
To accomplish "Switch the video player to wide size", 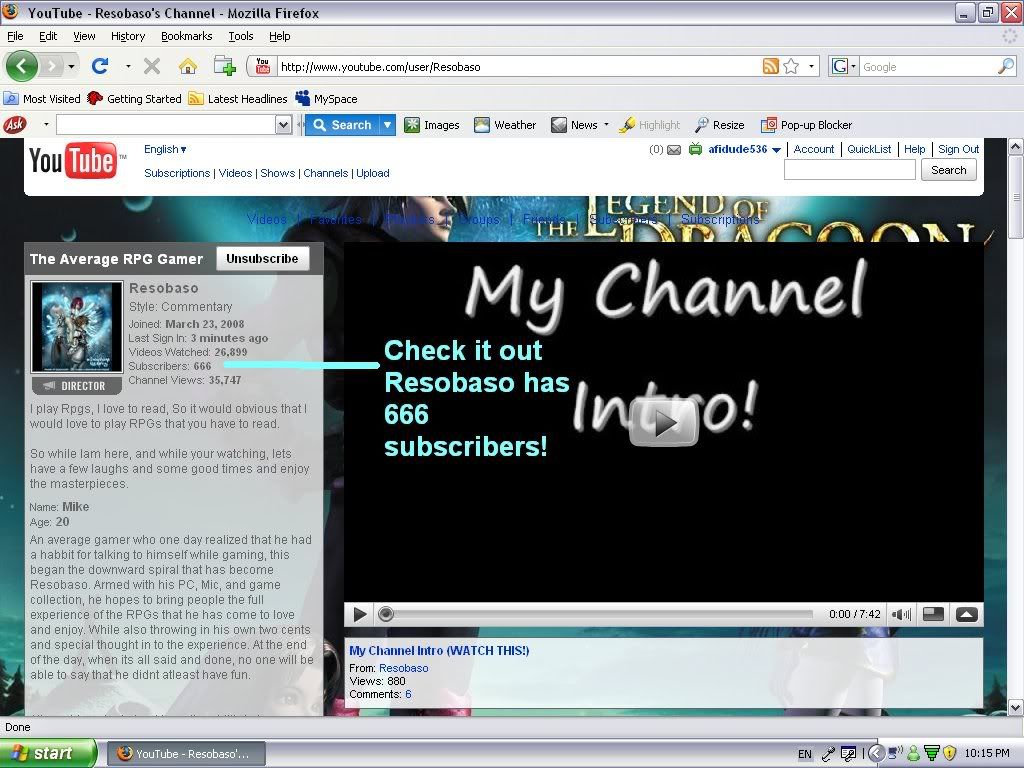I will (933, 614).
